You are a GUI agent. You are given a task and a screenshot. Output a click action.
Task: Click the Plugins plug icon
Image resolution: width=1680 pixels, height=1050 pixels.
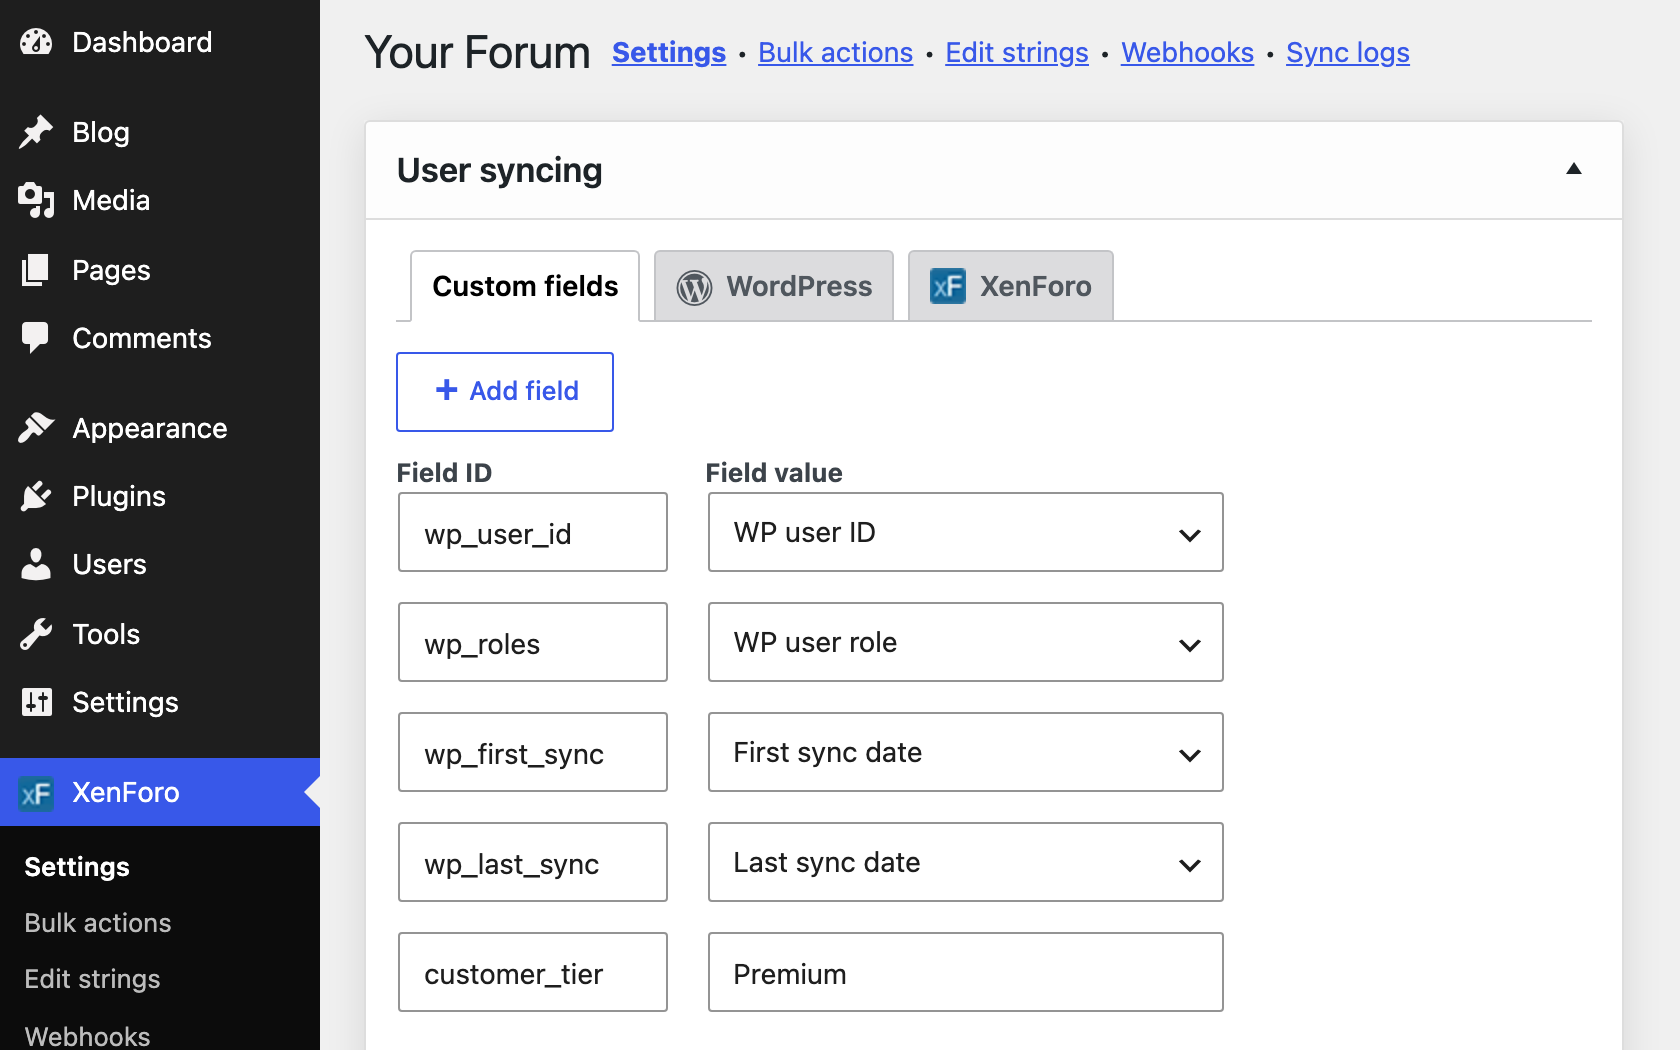point(36,496)
